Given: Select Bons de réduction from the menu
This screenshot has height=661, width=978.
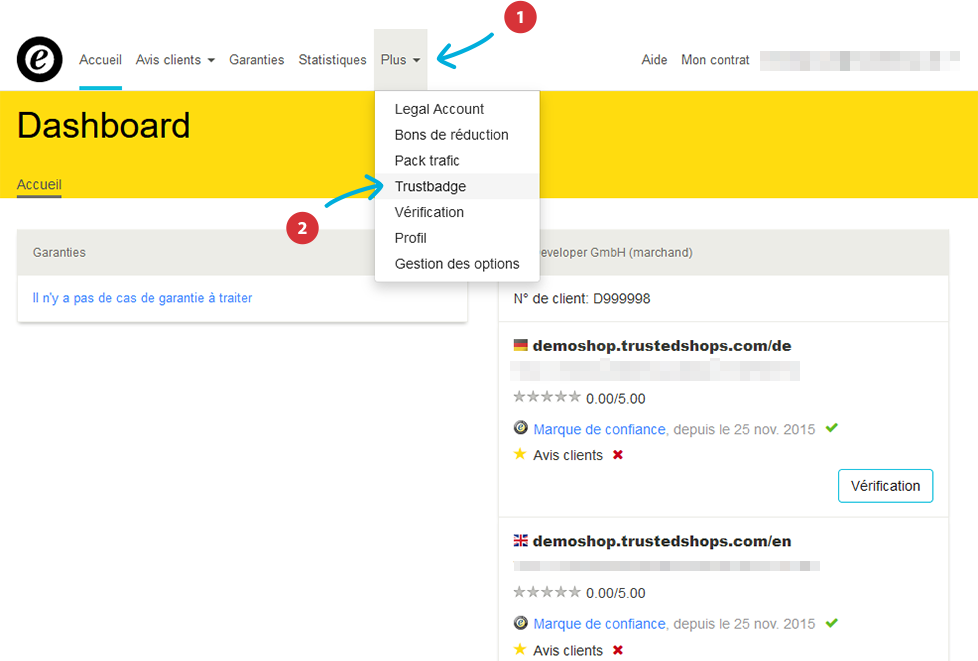Looking at the screenshot, I should click(457, 135).
